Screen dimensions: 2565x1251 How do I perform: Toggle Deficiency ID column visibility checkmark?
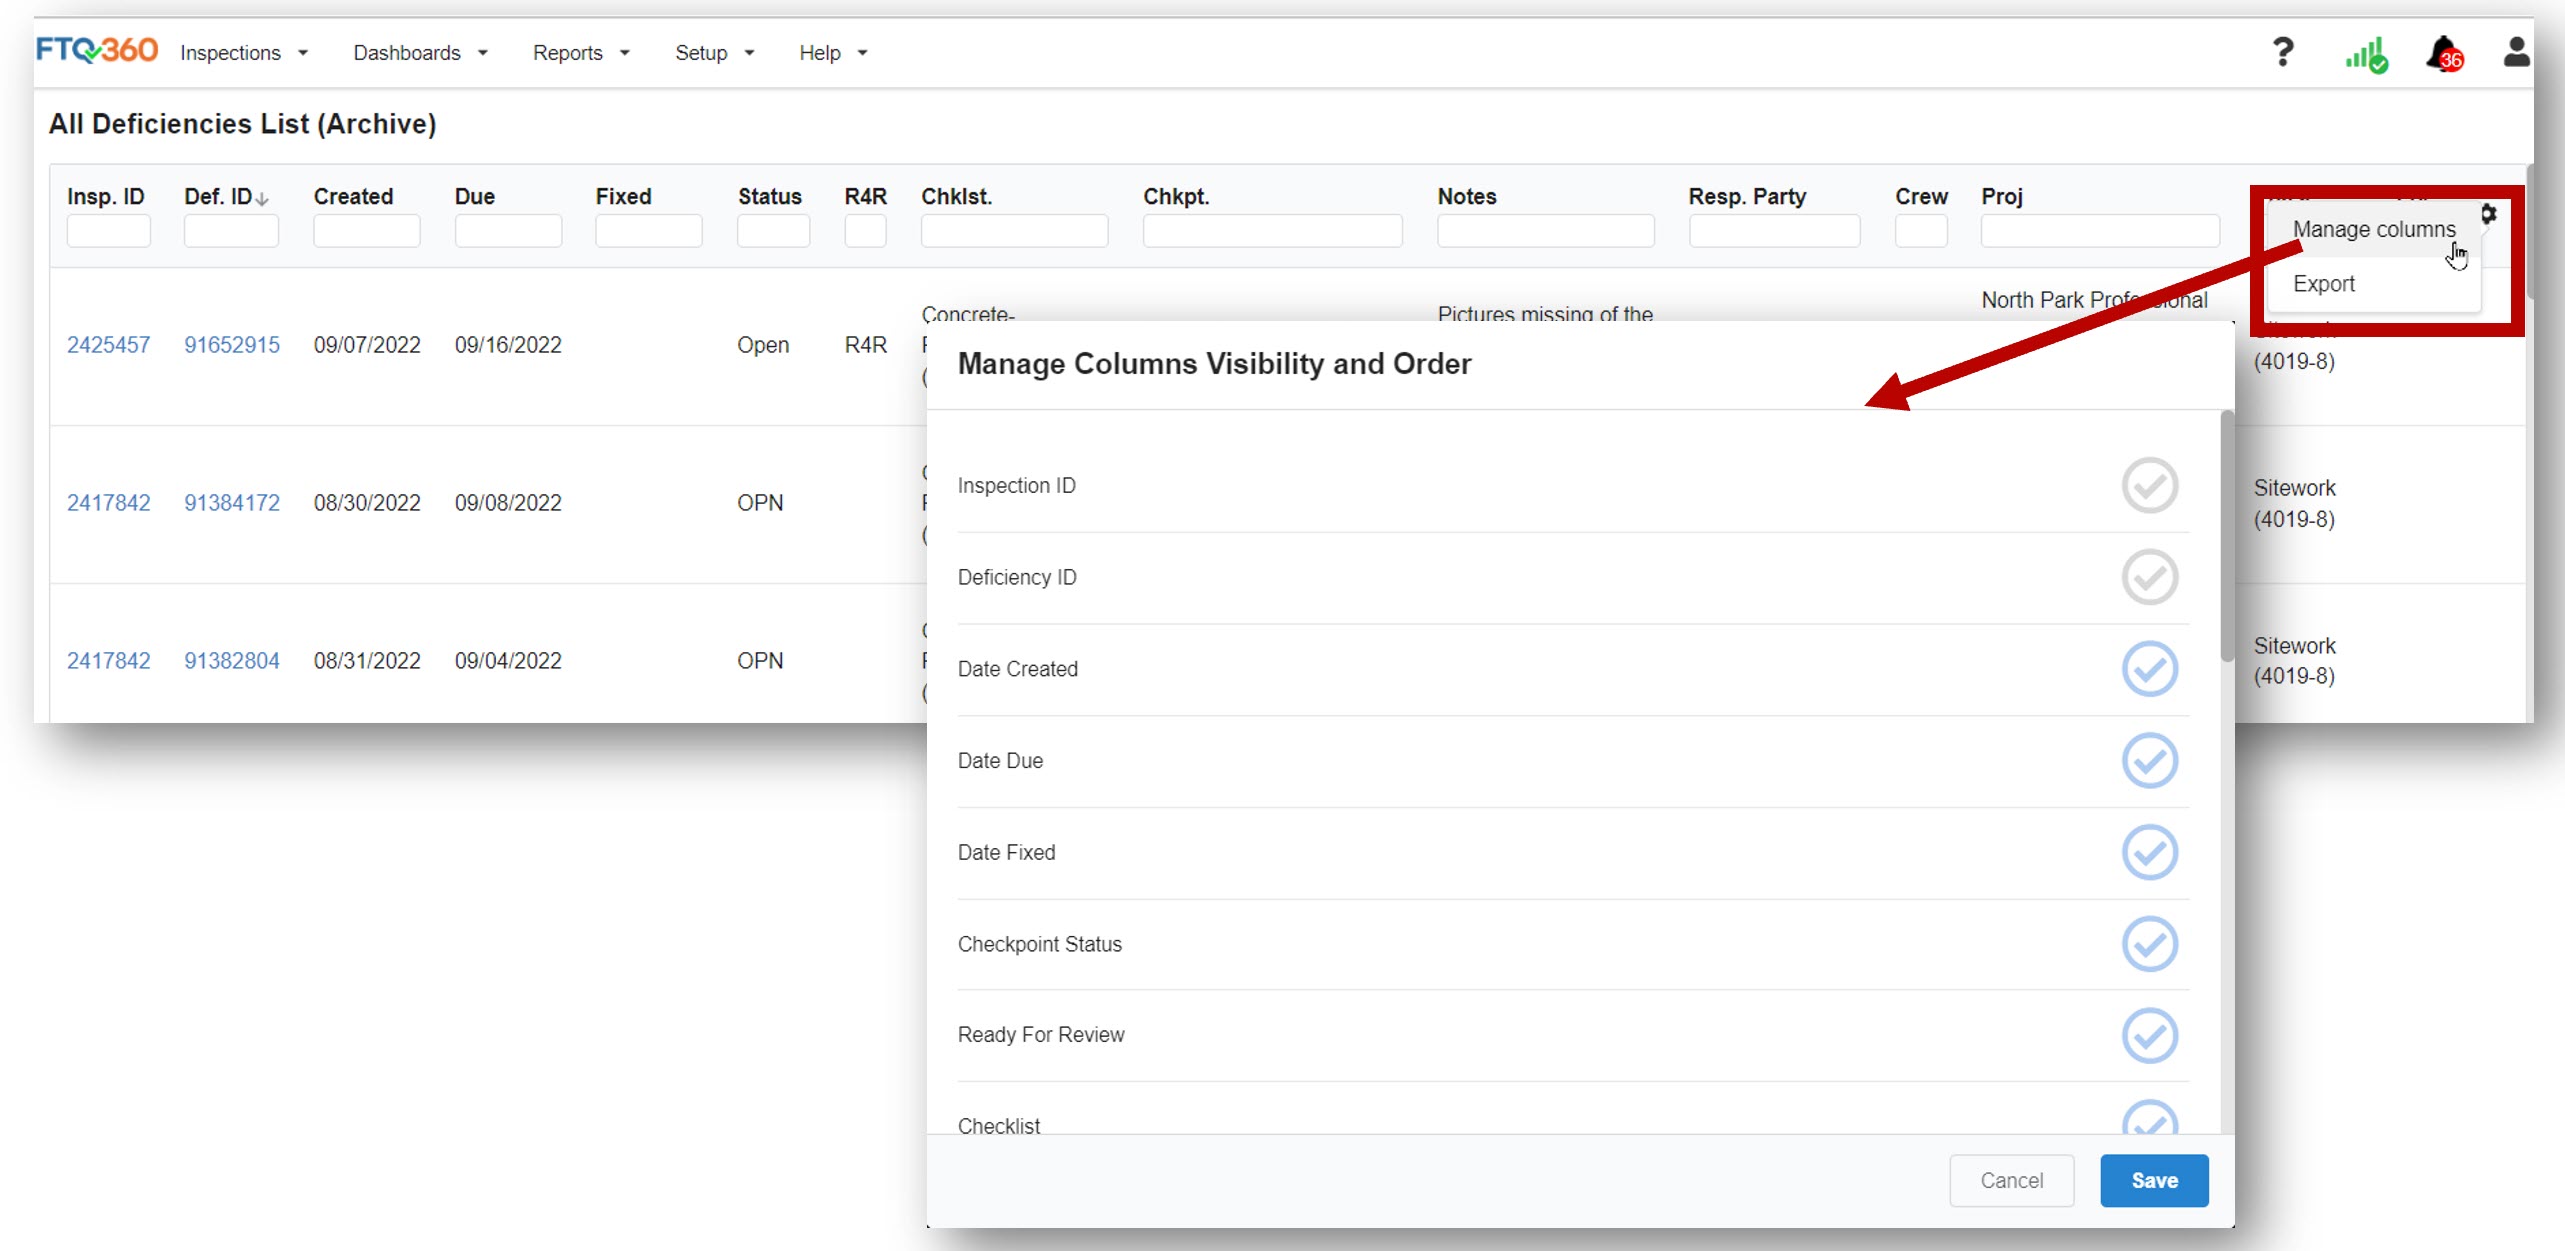pyautogui.click(x=2149, y=577)
